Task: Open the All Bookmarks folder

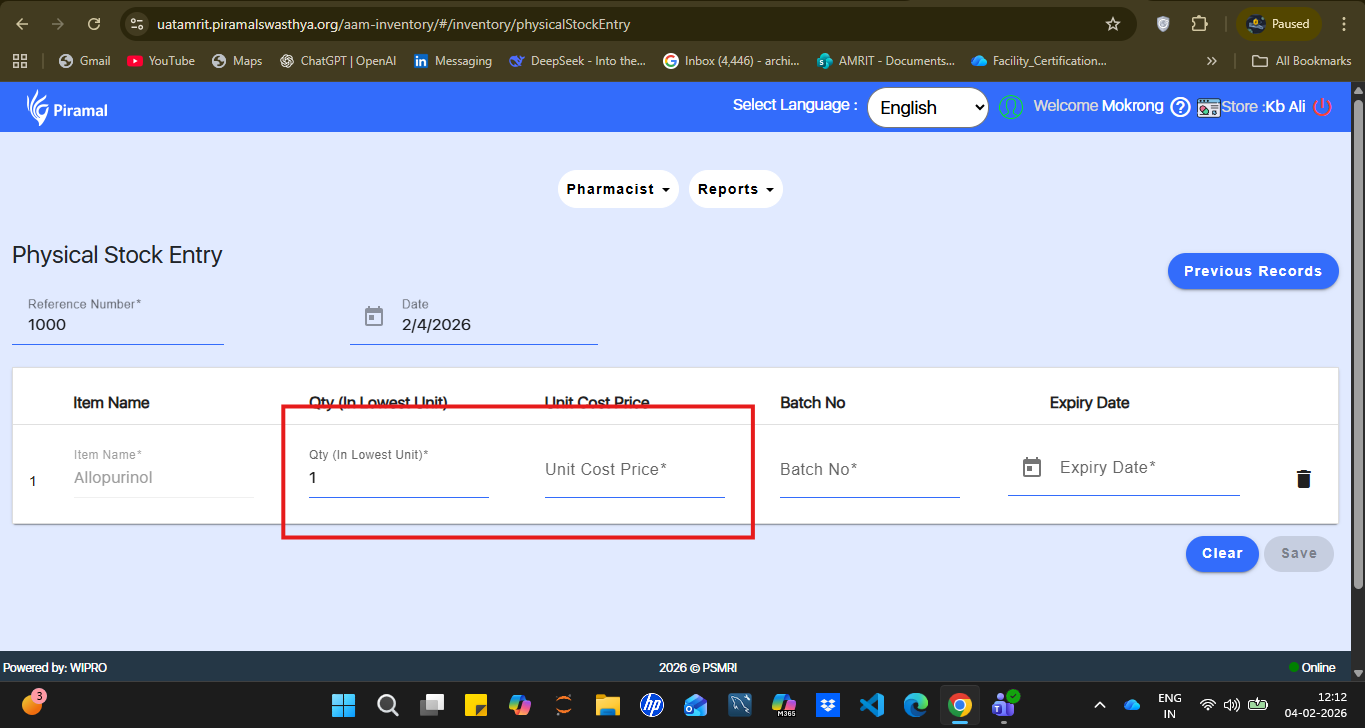Action: pos(1302,61)
